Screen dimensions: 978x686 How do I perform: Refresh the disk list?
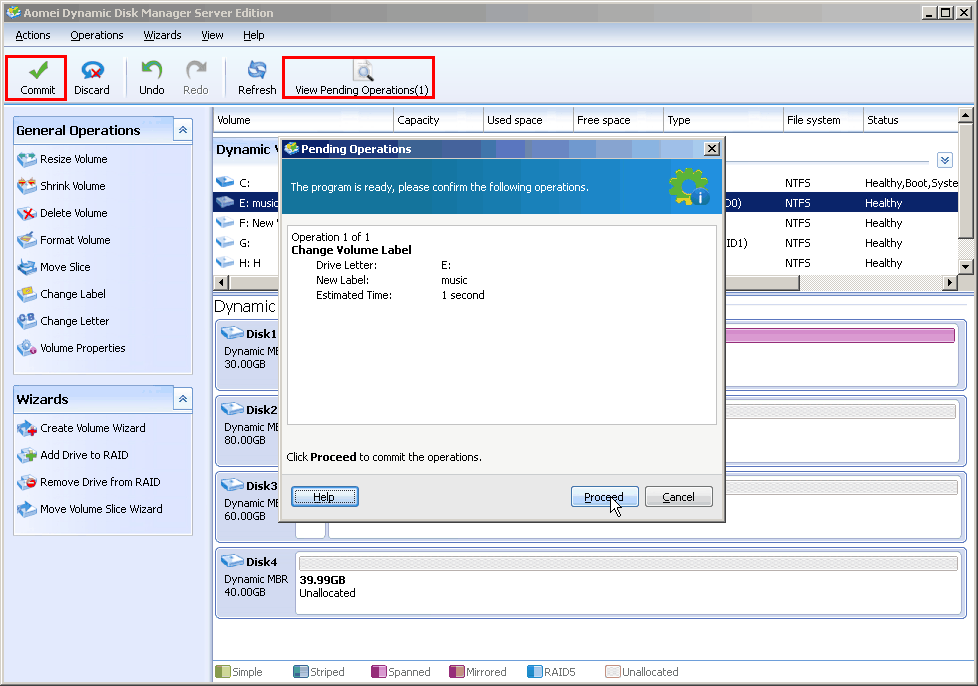click(257, 77)
